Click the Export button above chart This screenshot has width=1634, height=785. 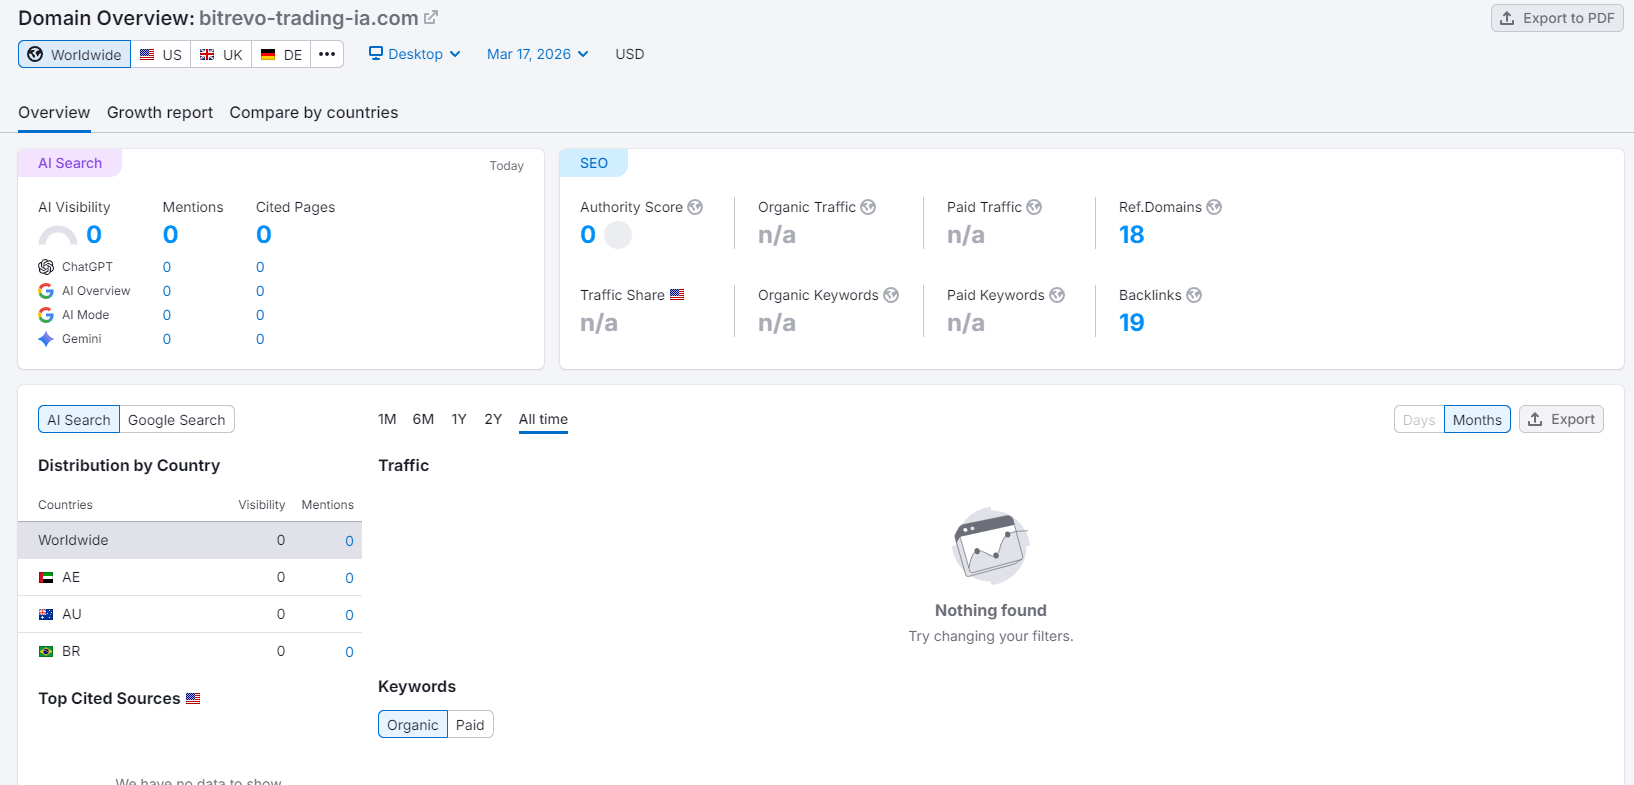pos(1561,419)
